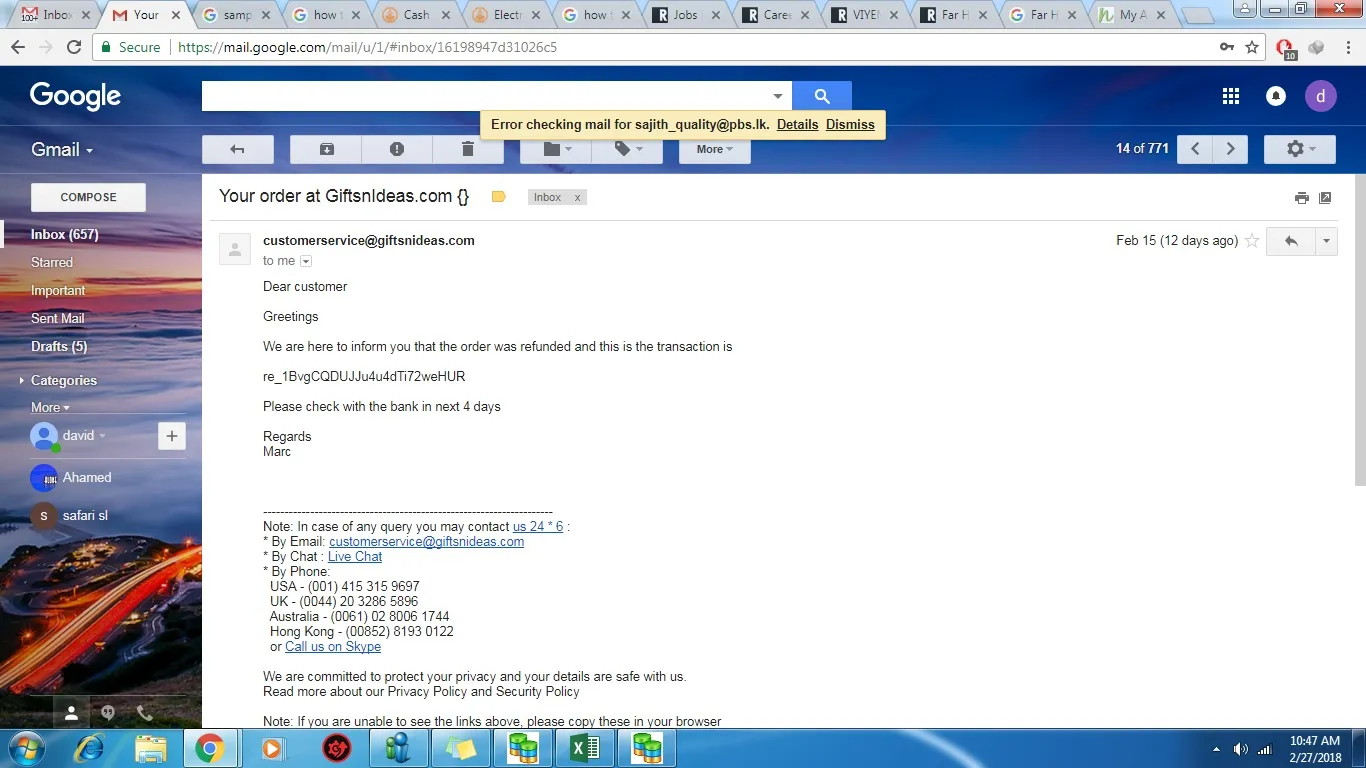Open chat with safari sl
The image size is (1366, 768).
coord(85,516)
